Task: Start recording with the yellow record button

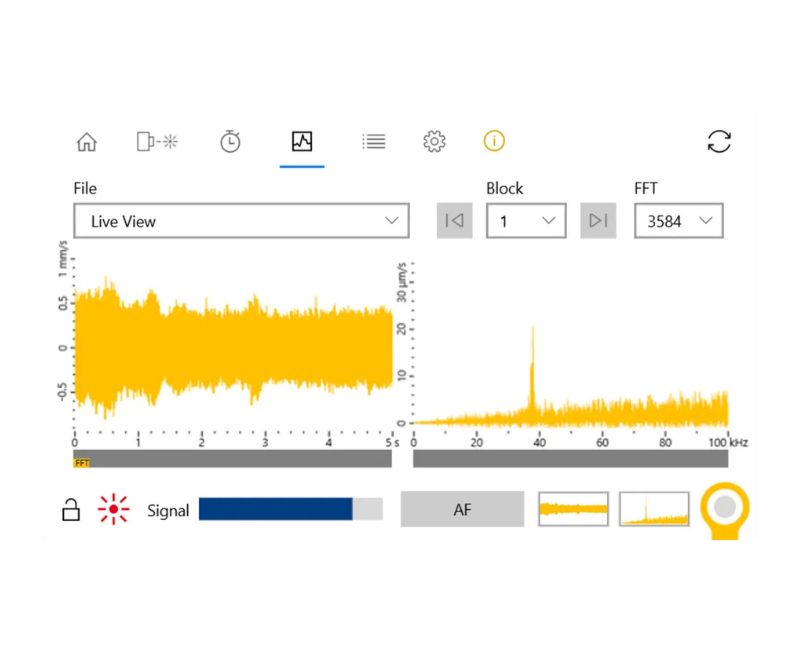Action: (724, 508)
